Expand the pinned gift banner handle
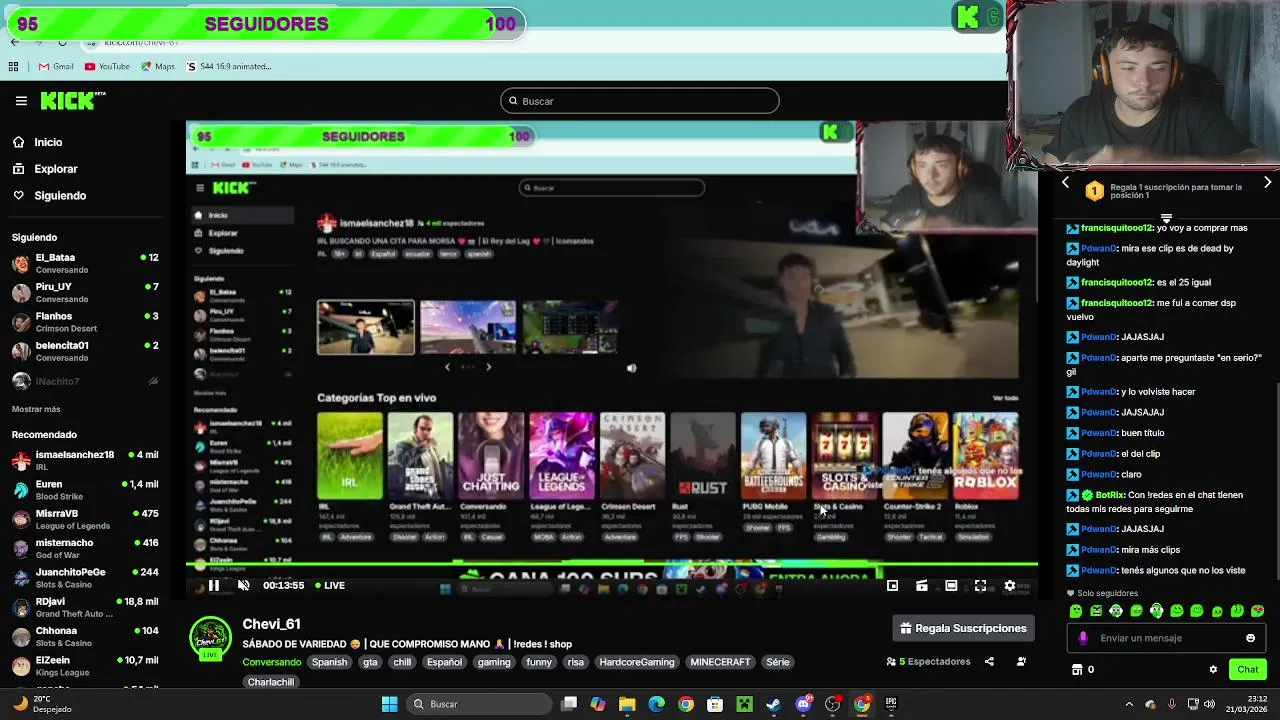This screenshot has height=720, width=1280. [1166, 218]
